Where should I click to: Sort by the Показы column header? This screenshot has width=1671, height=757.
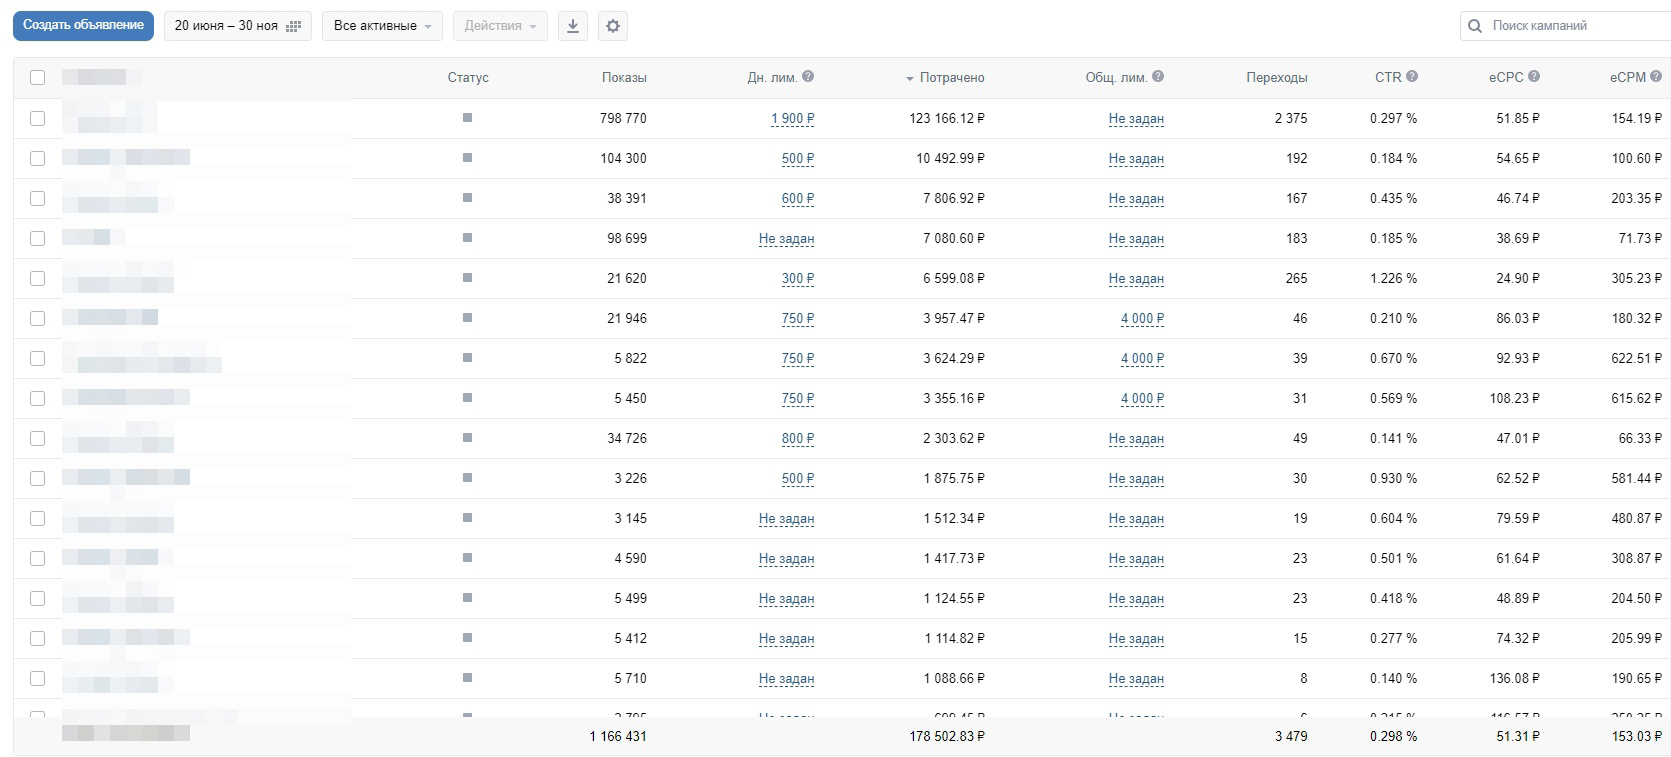(624, 78)
